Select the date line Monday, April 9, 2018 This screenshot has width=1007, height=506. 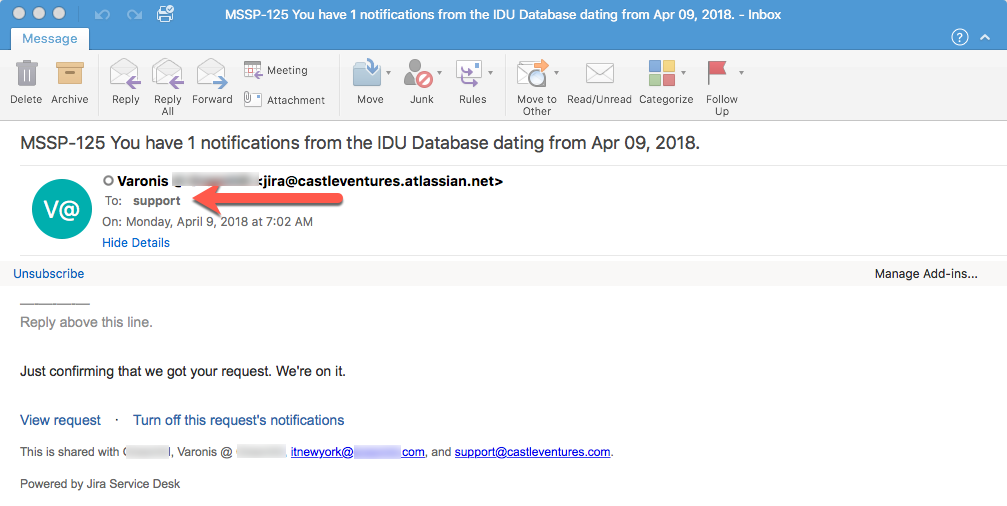pos(207,222)
